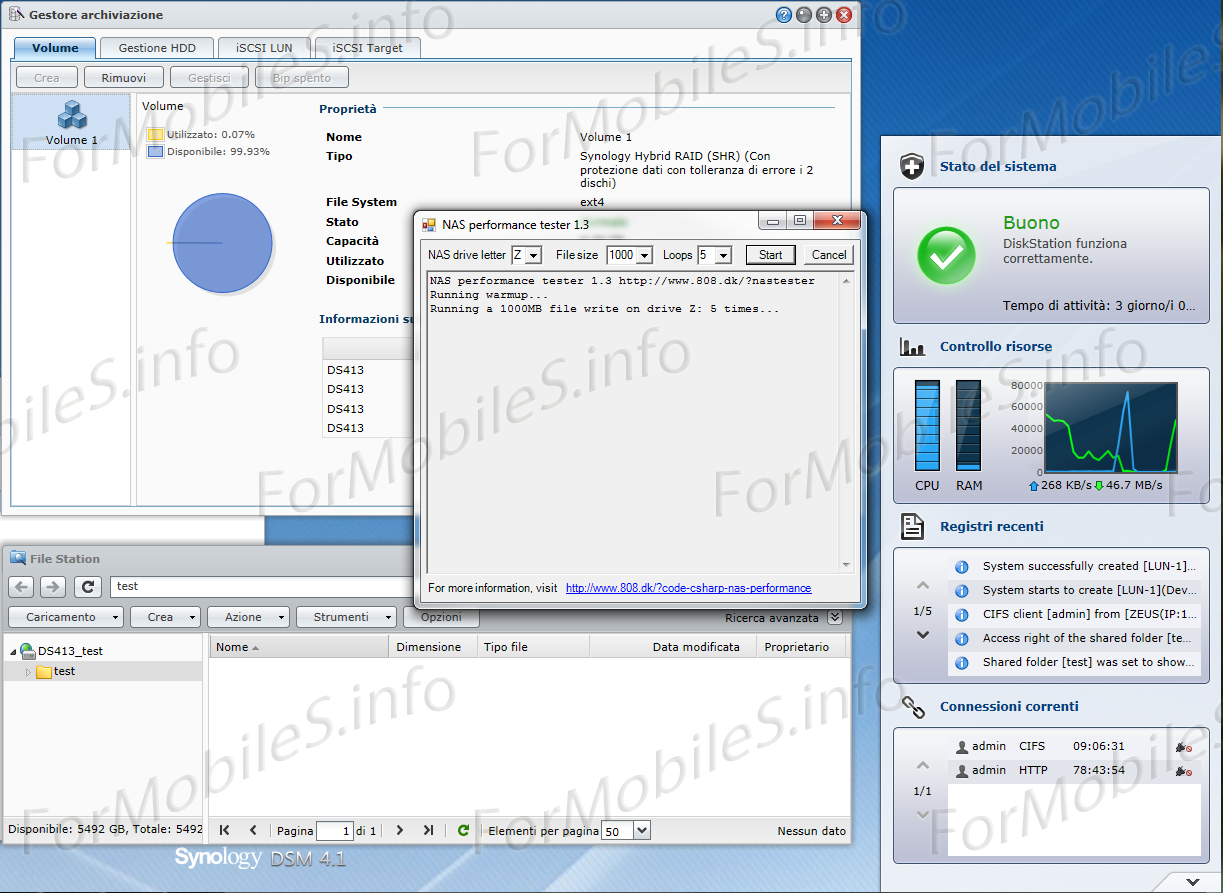
Task: Go to last page in File Station
Action: 428,830
